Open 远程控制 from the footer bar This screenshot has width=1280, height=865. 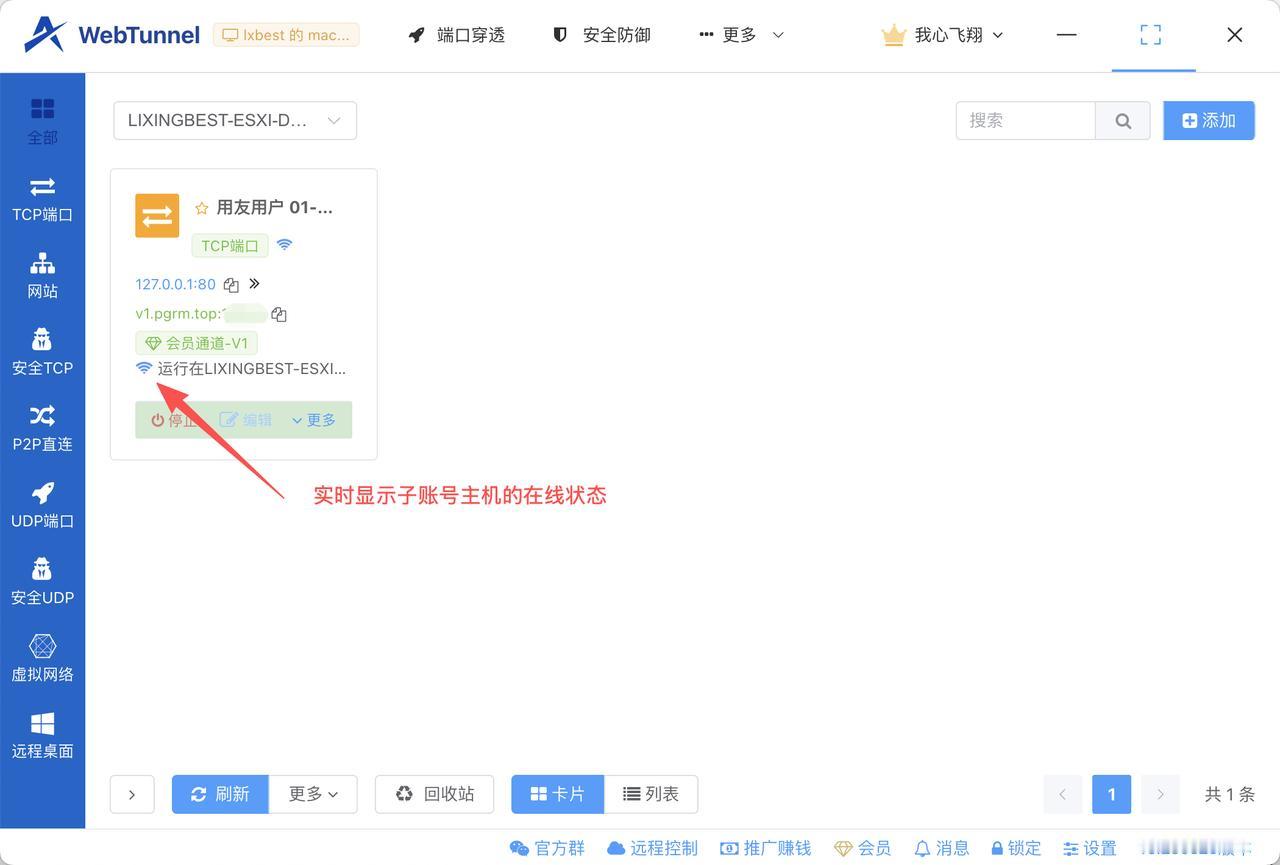[x=652, y=848]
